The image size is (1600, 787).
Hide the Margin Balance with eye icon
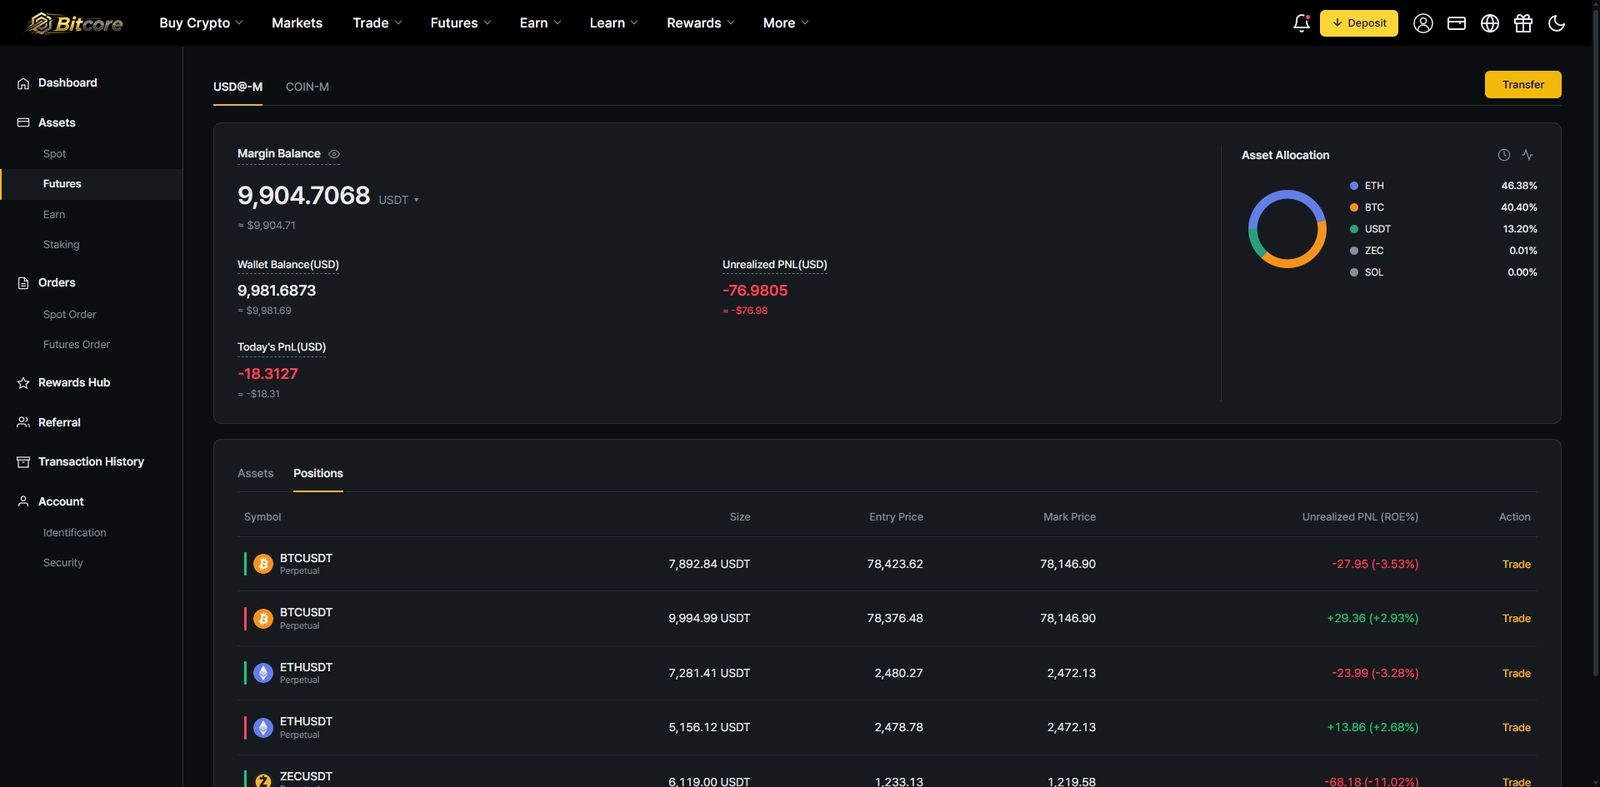pos(334,154)
